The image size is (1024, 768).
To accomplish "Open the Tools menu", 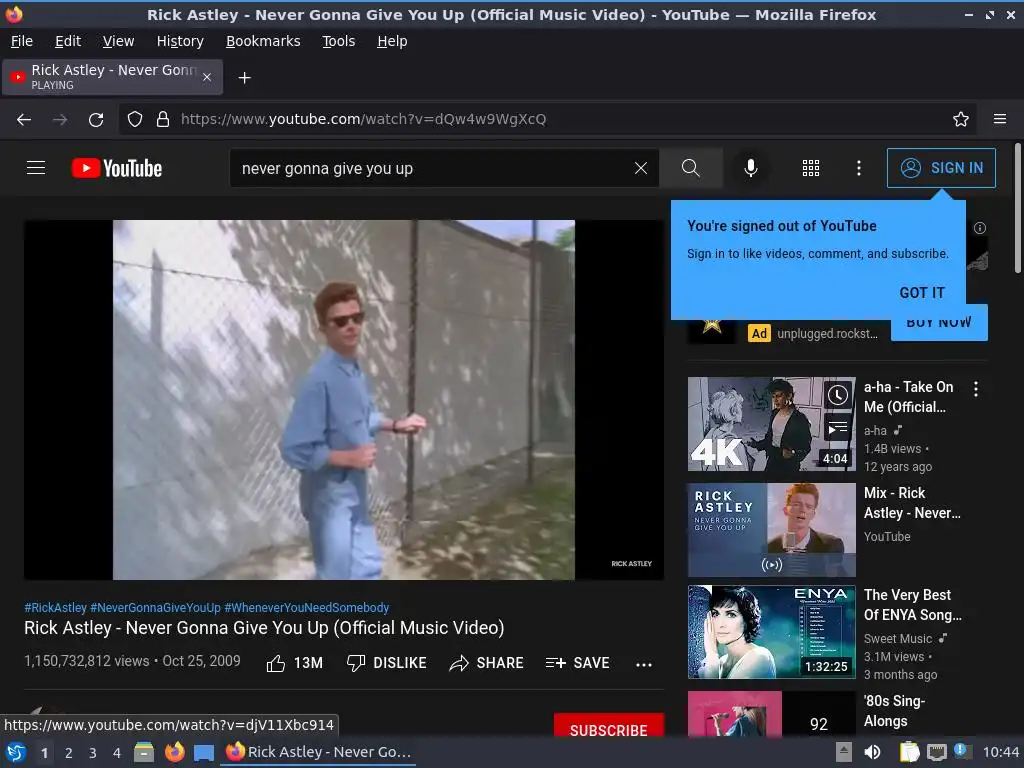I will coord(338,41).
